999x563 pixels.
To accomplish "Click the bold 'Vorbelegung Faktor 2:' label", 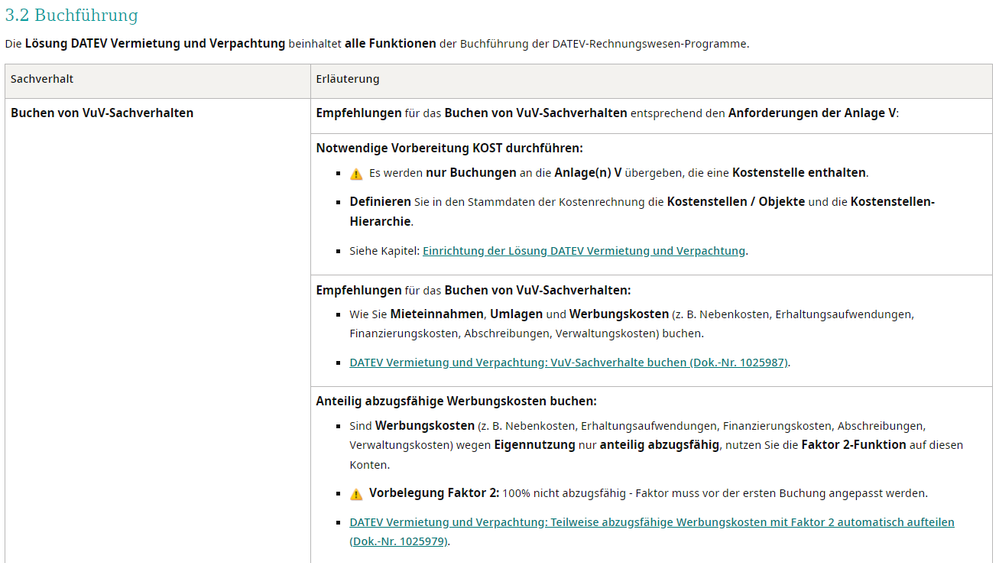I will [x=434, y=493].
